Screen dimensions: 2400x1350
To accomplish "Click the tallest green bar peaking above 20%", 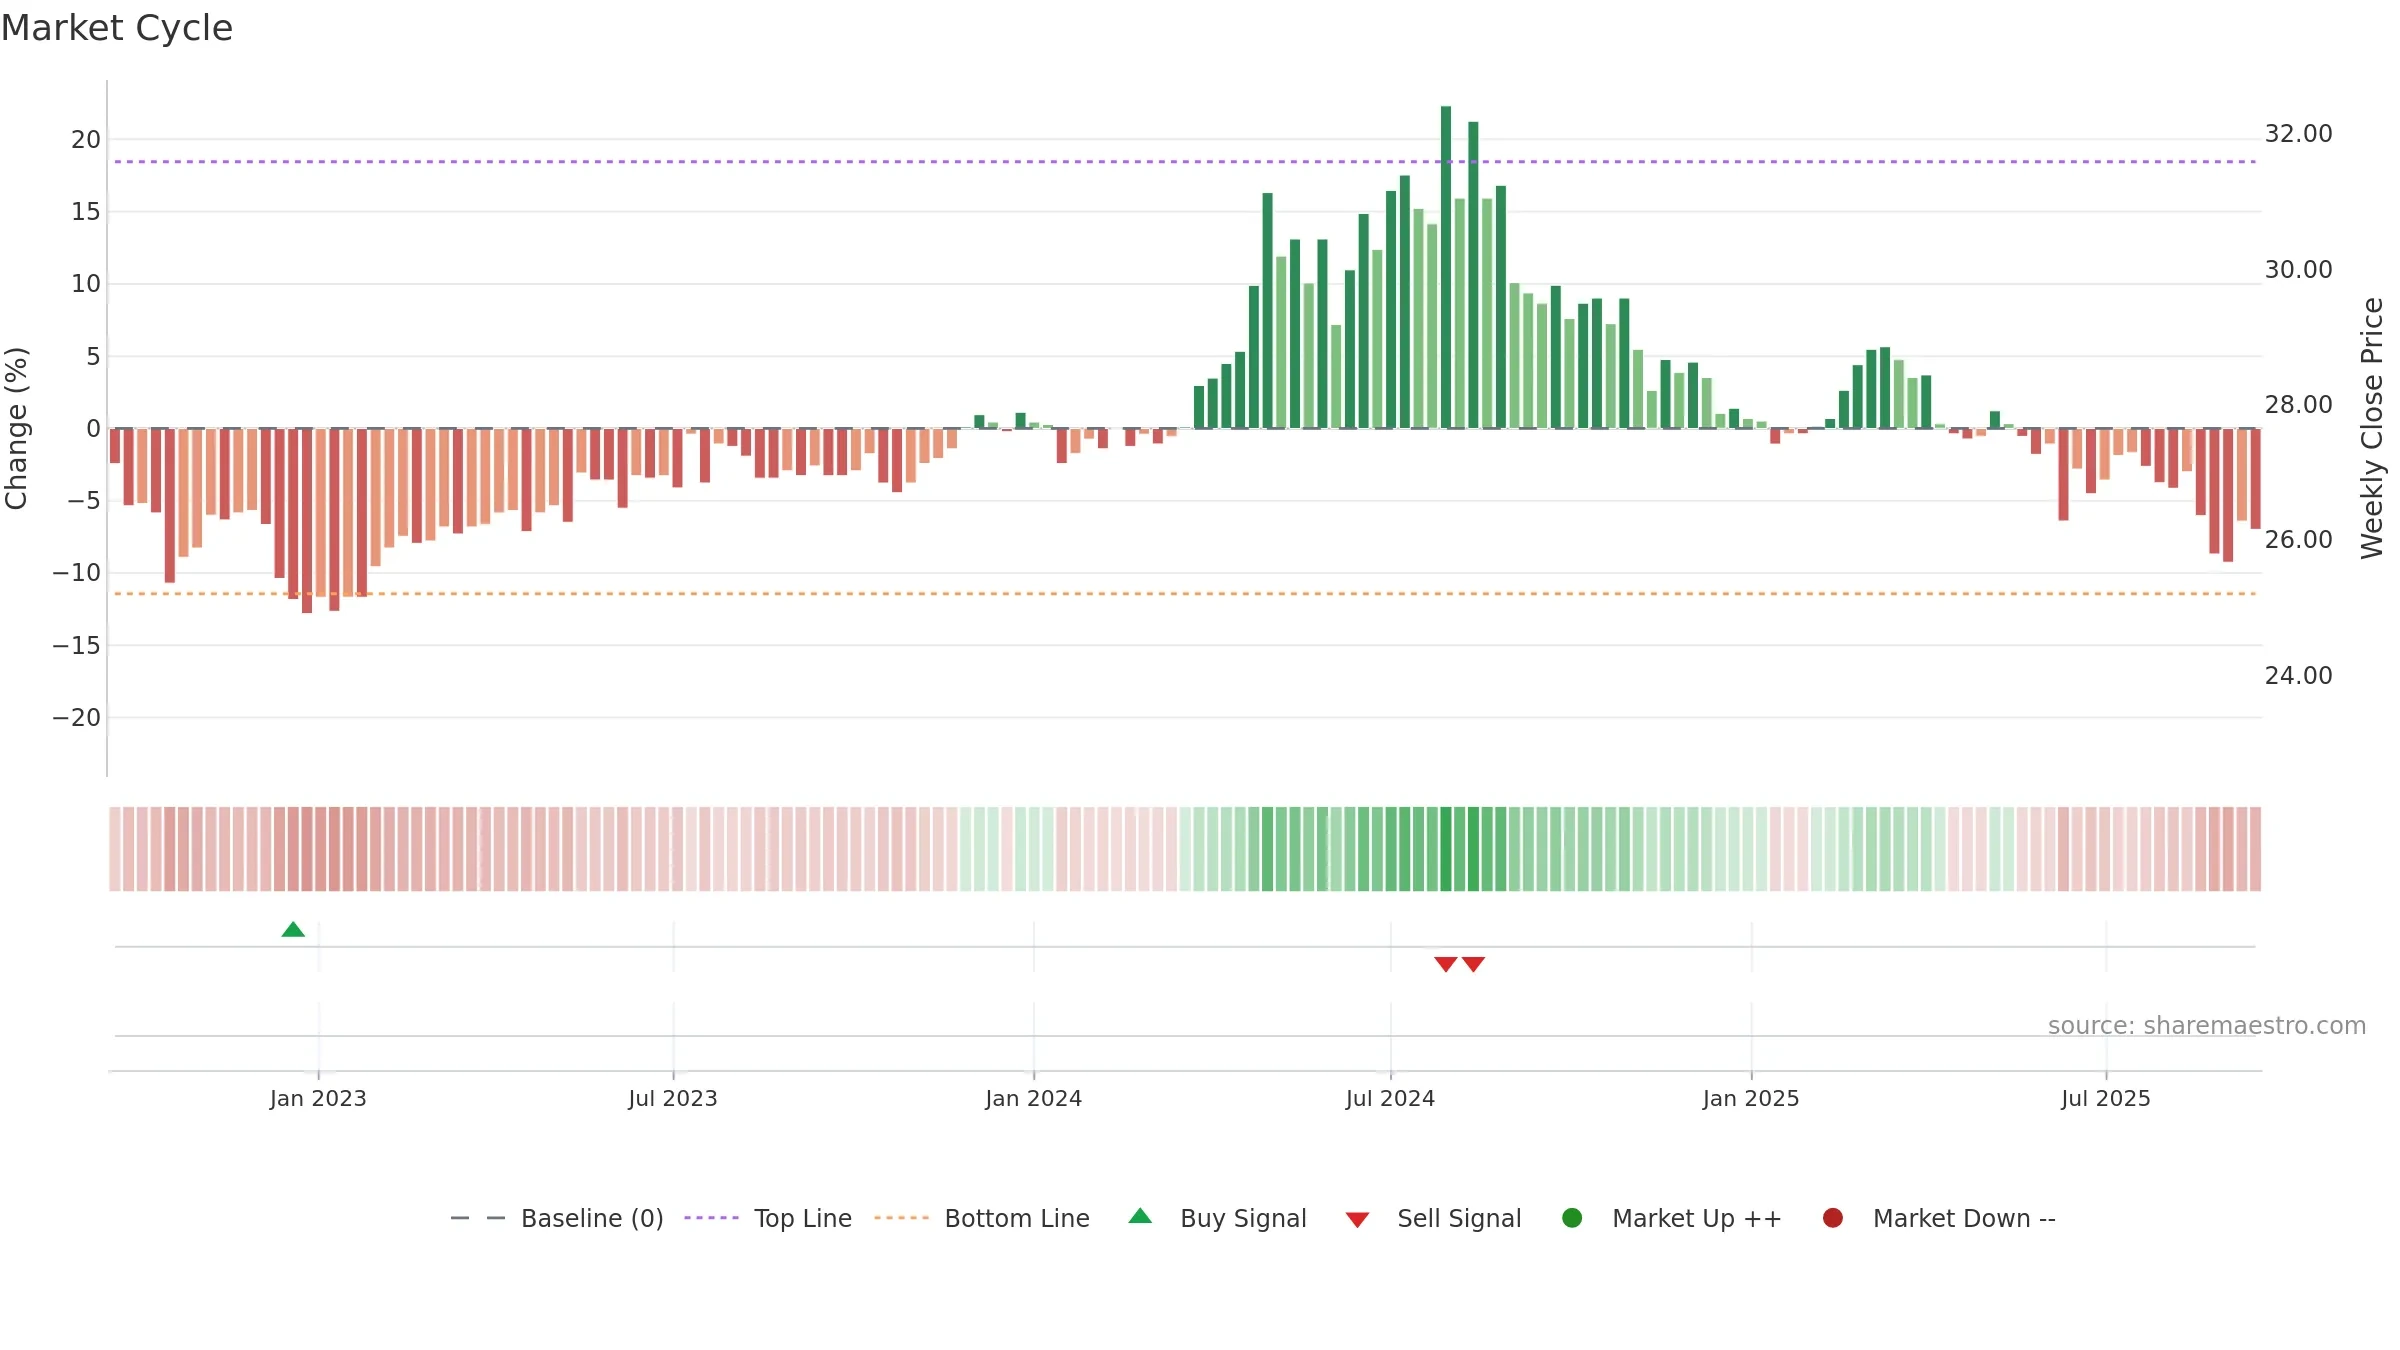I will pos(1446,267).
